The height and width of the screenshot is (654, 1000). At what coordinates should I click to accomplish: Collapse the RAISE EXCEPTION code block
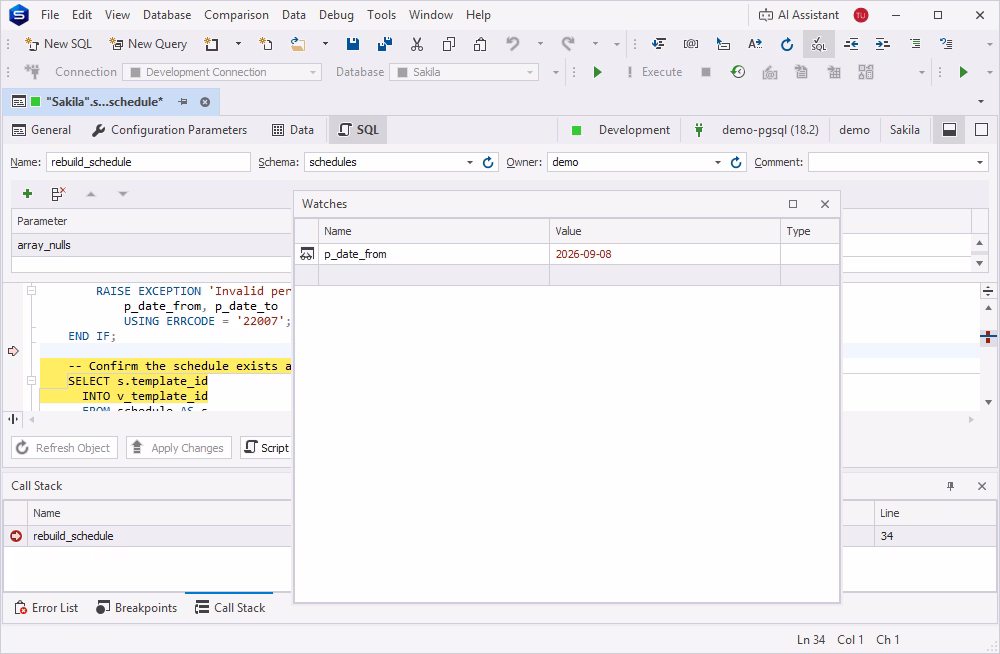(x=31, y=291)
